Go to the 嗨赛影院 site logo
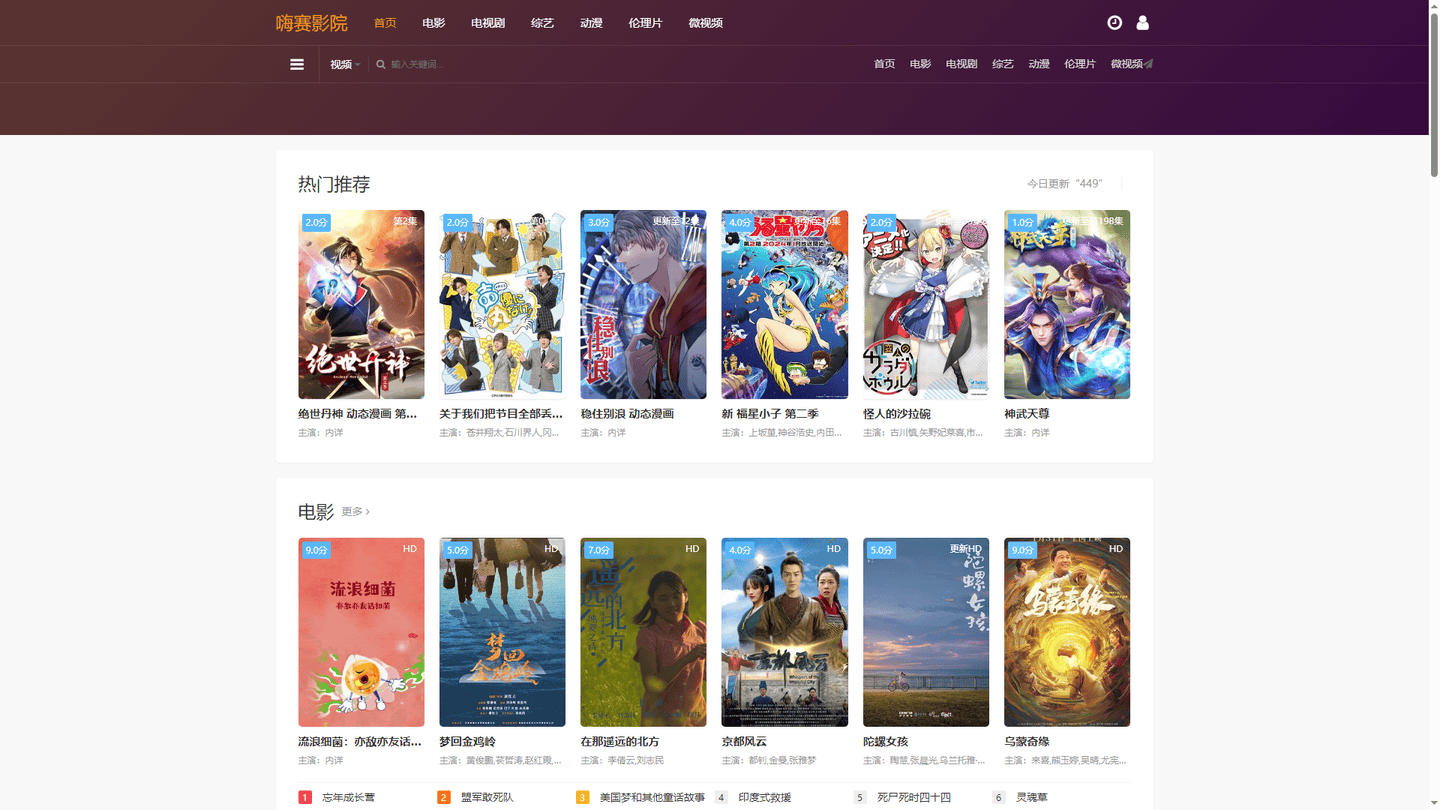Screen dimensions: 1440x810 tap(312, 23)
